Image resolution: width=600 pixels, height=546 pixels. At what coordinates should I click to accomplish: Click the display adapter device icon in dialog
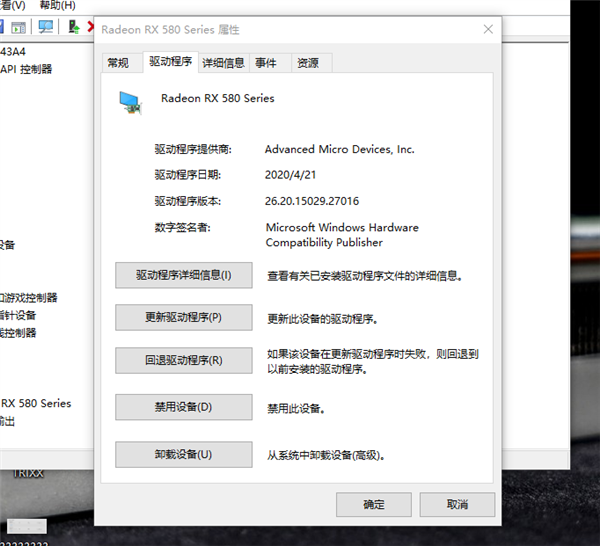click(x=130, y=103)
